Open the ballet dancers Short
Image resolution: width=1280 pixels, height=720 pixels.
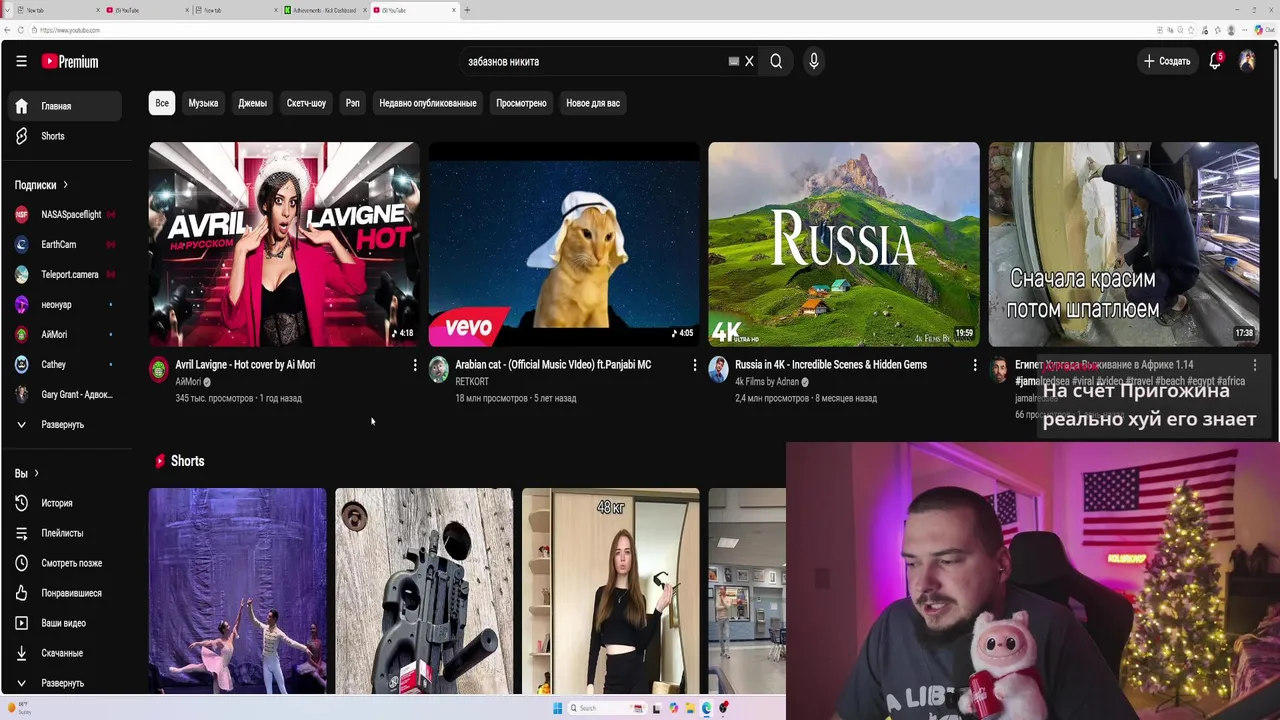point(238,591)
